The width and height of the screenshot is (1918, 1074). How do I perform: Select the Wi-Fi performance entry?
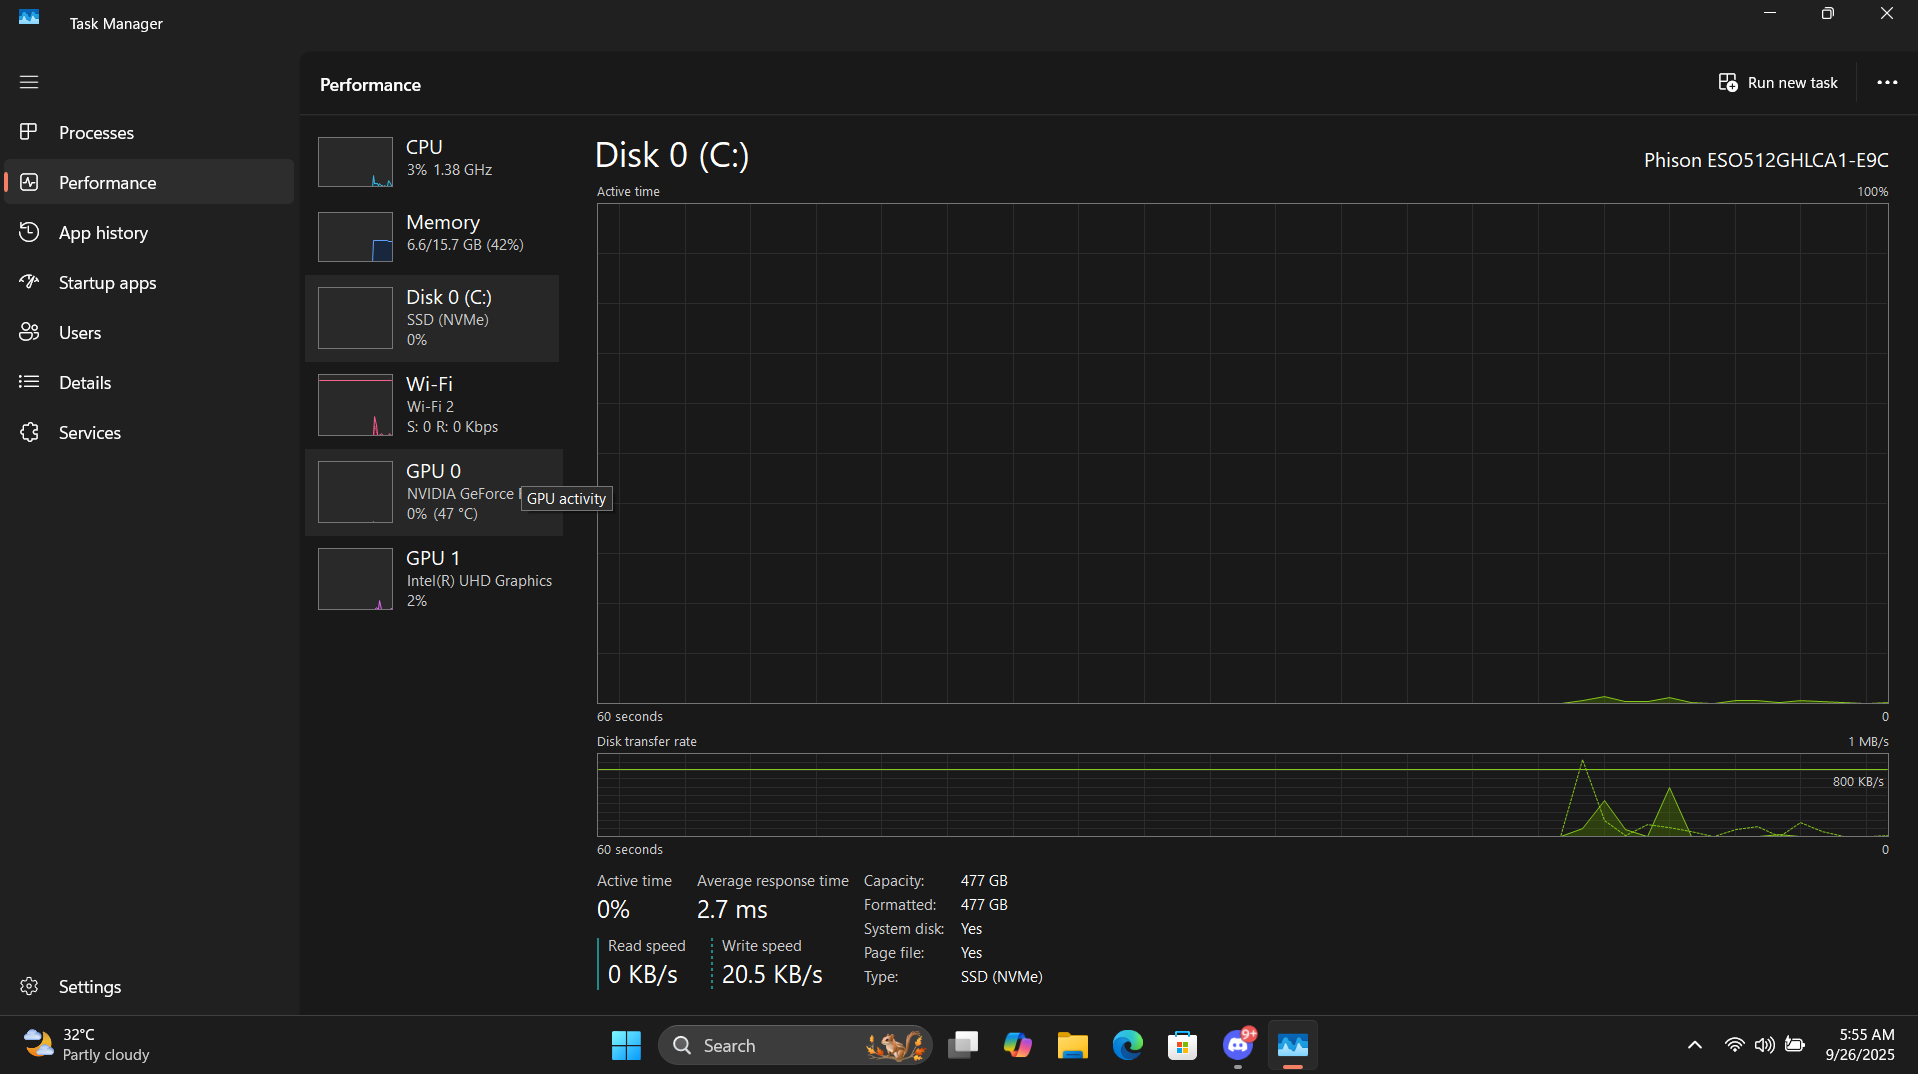432,404
